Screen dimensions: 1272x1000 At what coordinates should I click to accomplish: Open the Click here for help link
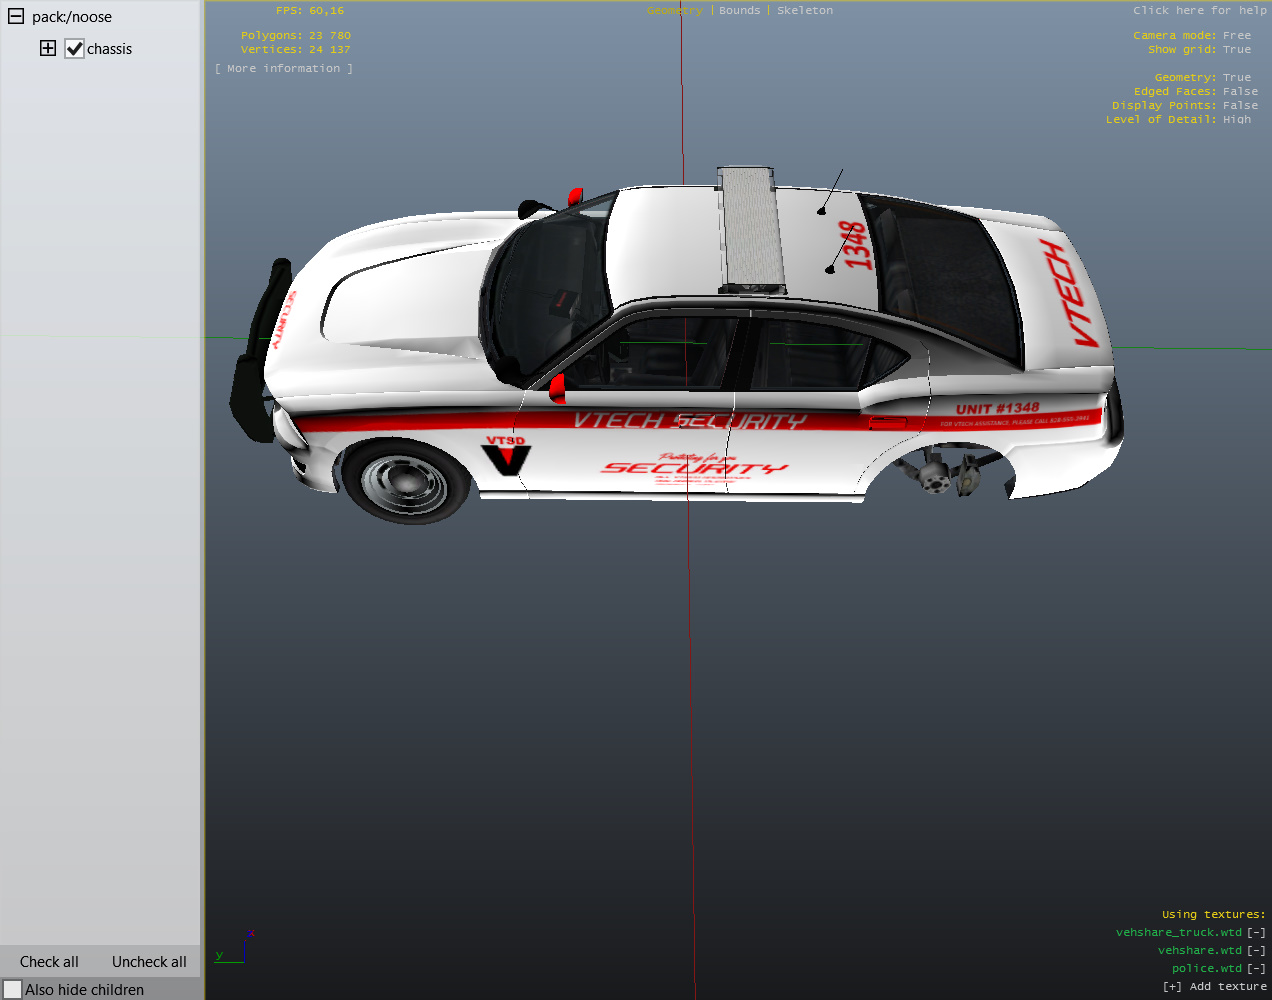(1199, 11)
